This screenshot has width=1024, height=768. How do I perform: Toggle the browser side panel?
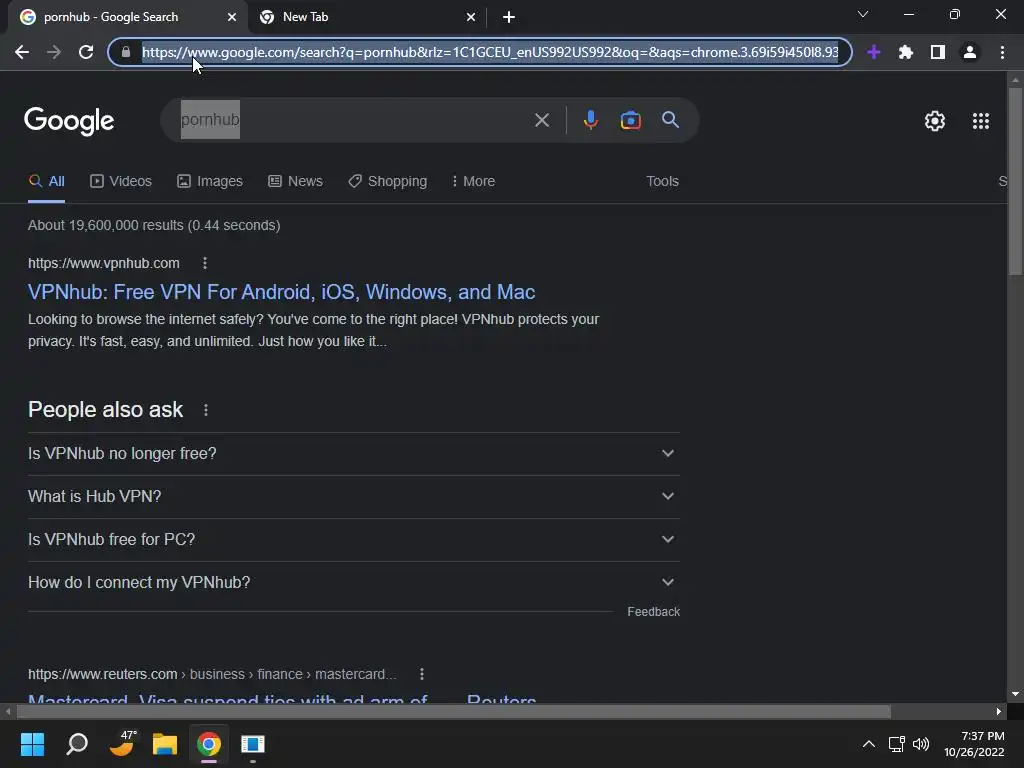click(938, 52)
